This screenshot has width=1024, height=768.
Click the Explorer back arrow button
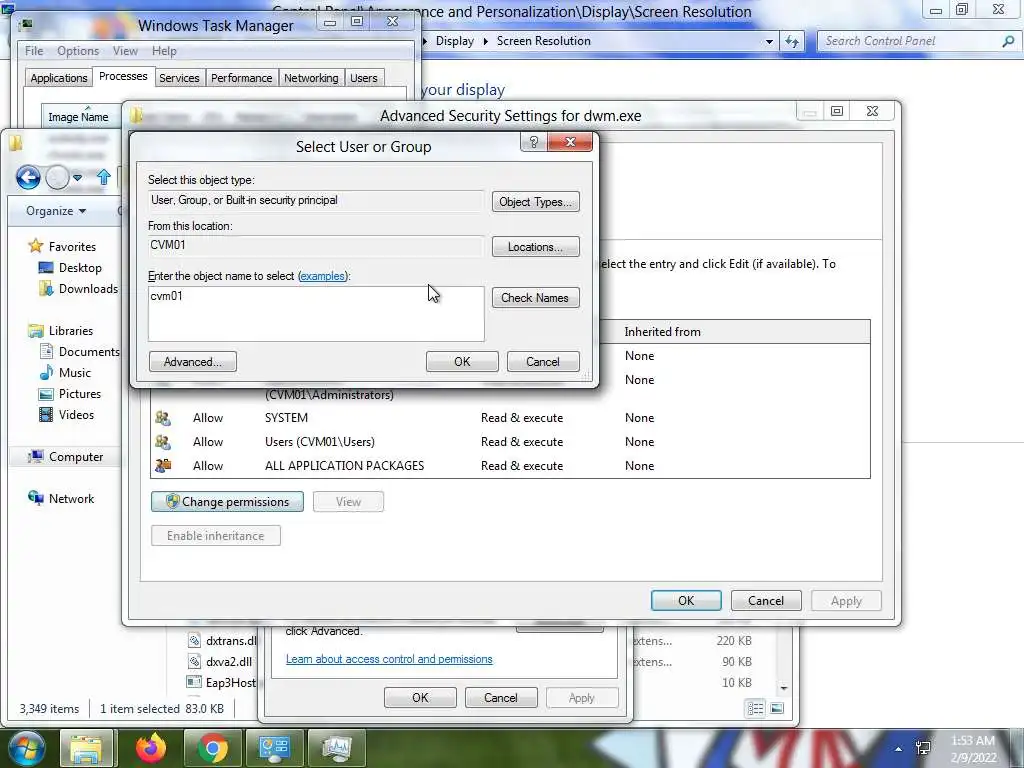[28, 177]
